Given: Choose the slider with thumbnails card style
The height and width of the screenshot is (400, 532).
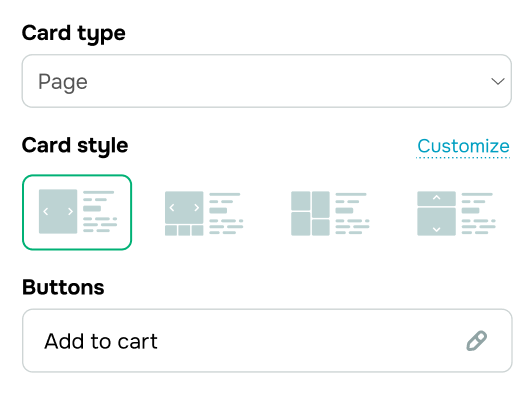Looking at the screenshot, I should pyautogui.click(x=204, y=213).
